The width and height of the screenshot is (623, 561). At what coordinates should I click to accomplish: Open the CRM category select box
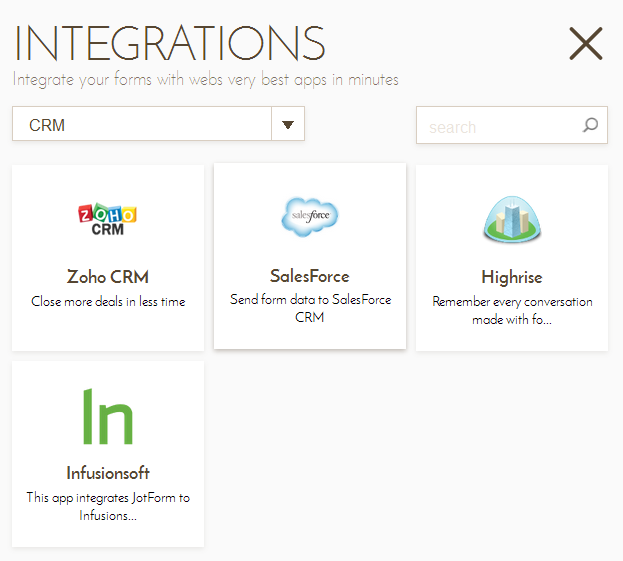(158, 124)
